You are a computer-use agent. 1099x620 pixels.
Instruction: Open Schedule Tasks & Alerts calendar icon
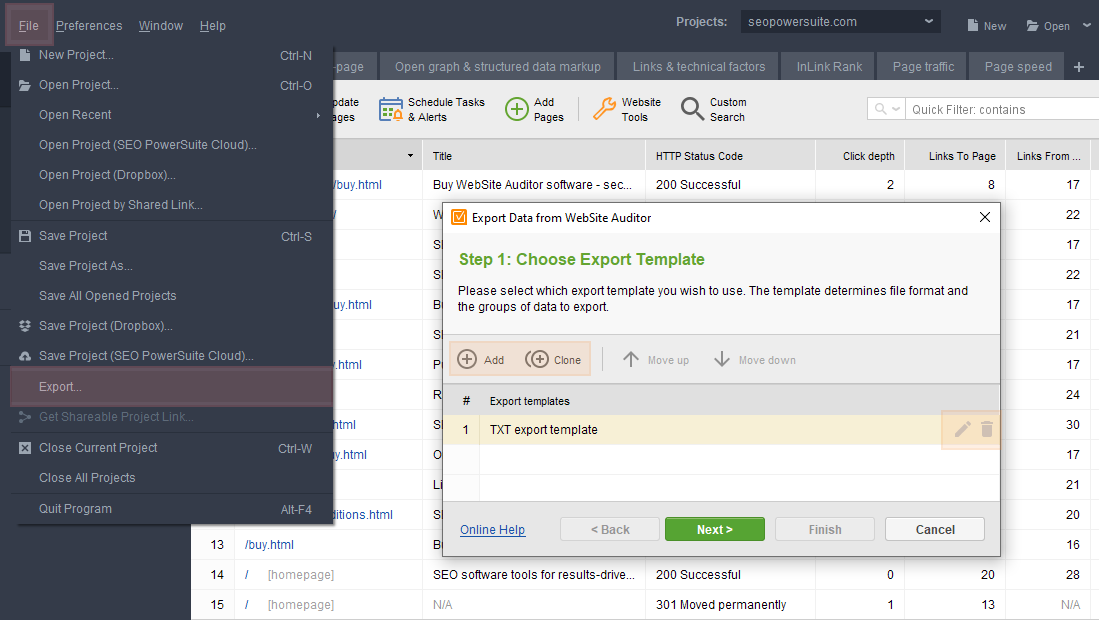click(x=390, y=109)
